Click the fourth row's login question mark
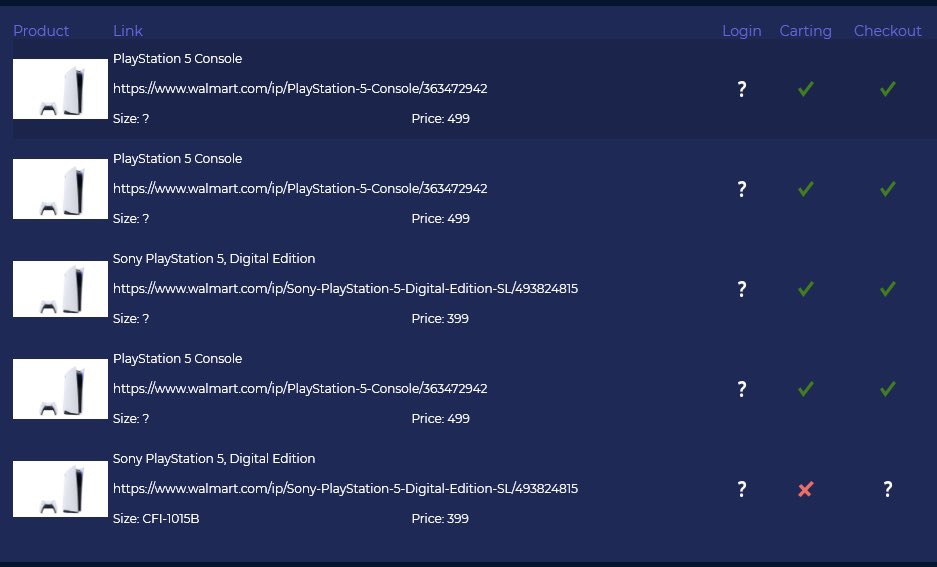The image size is (937, 567). 742,390
